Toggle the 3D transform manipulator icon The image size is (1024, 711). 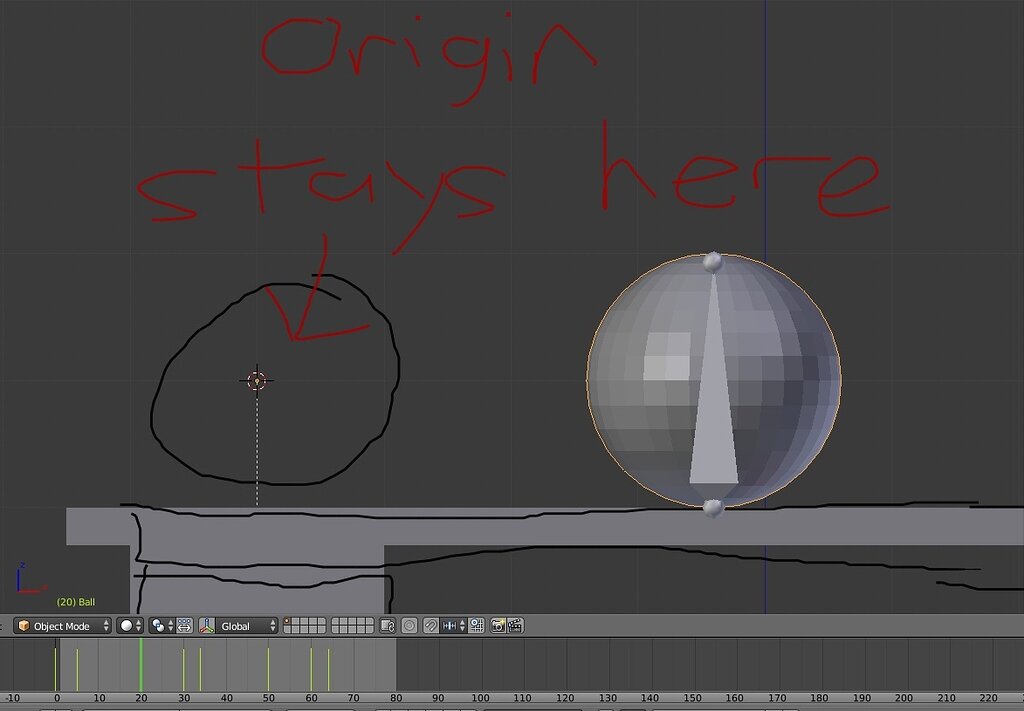207,626
